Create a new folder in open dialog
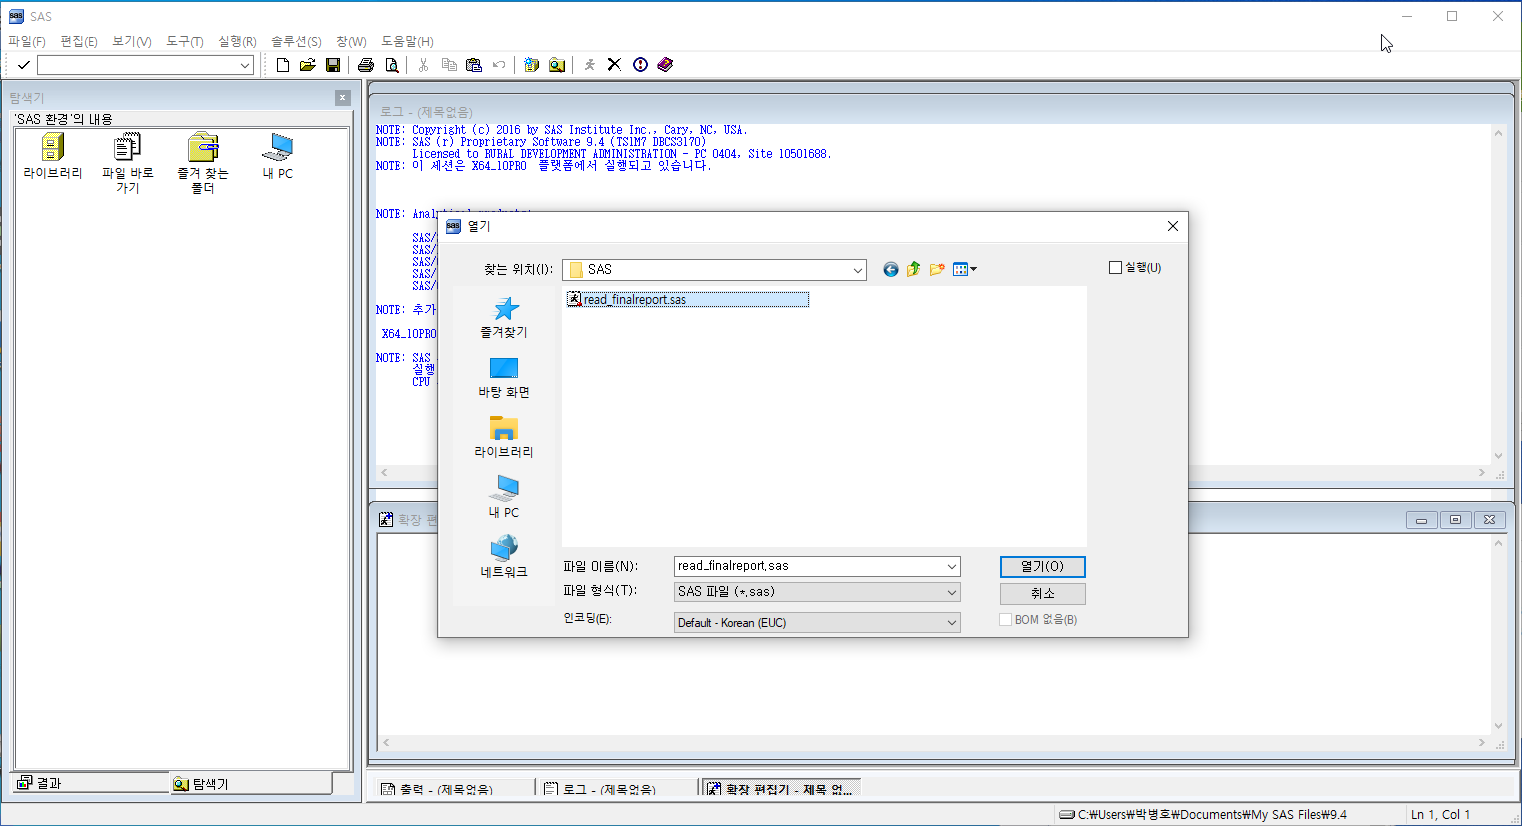The width and height of the screenshot is (1522, 826). click(937, 269)
